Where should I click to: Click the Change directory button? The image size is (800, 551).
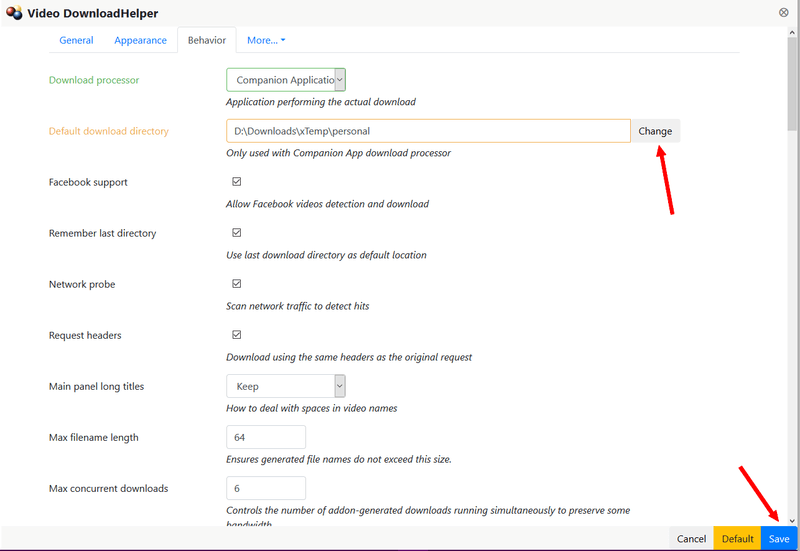(x=655, y=131)
